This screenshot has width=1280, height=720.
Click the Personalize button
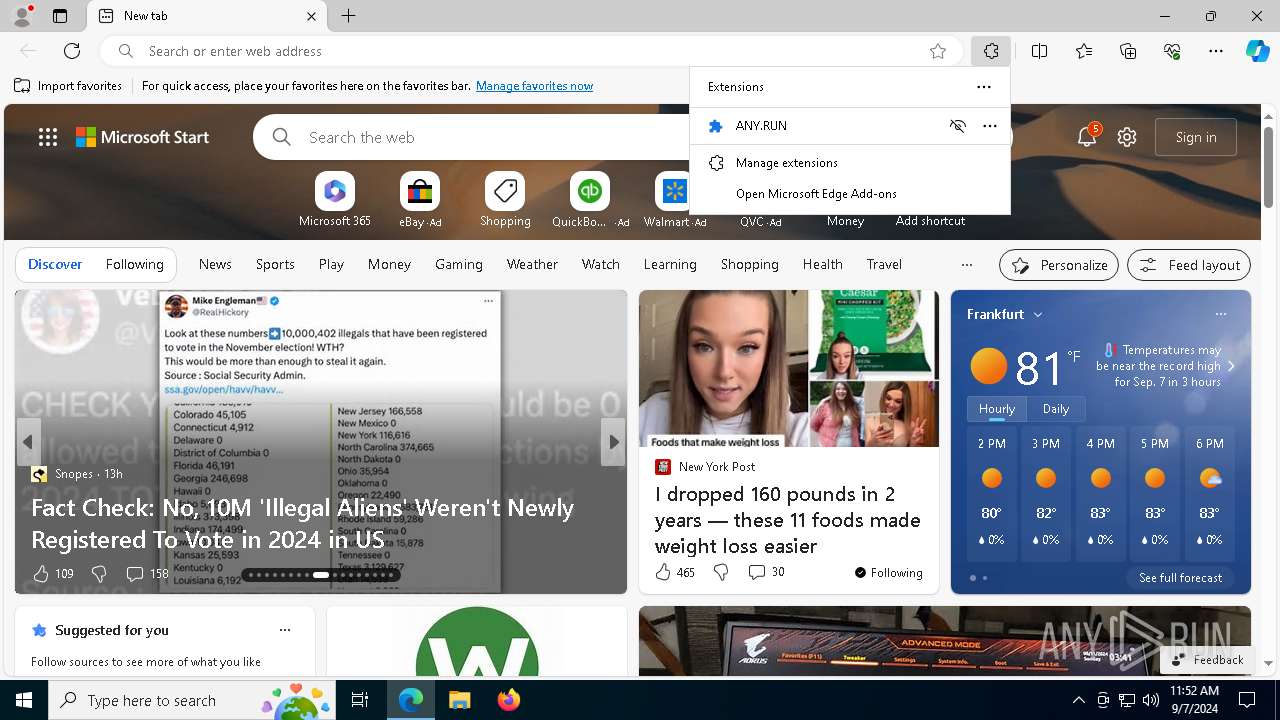pyautogui.click(x=1059, y=265)
